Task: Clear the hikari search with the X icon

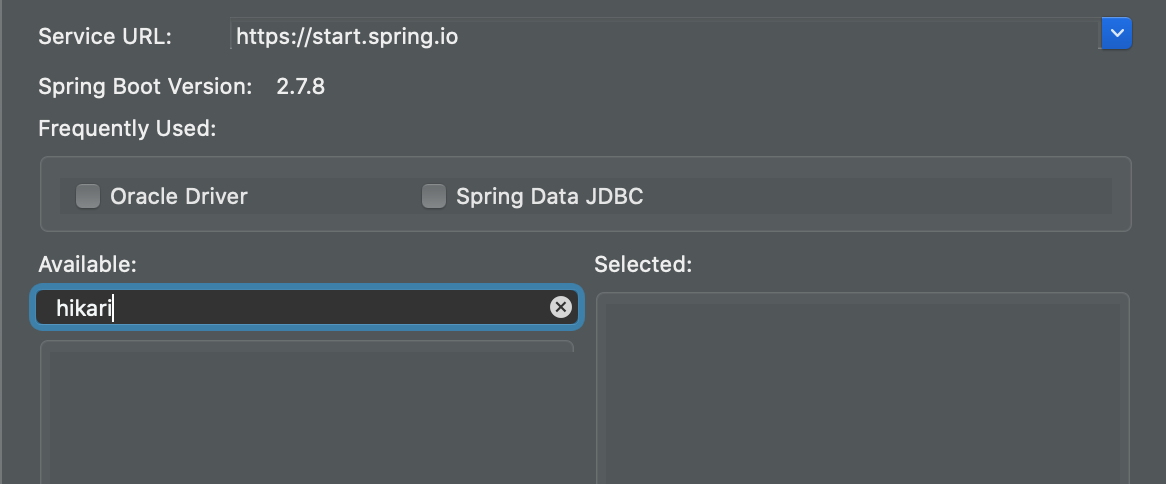Action: pyautogui.click(x=561, y=306)
